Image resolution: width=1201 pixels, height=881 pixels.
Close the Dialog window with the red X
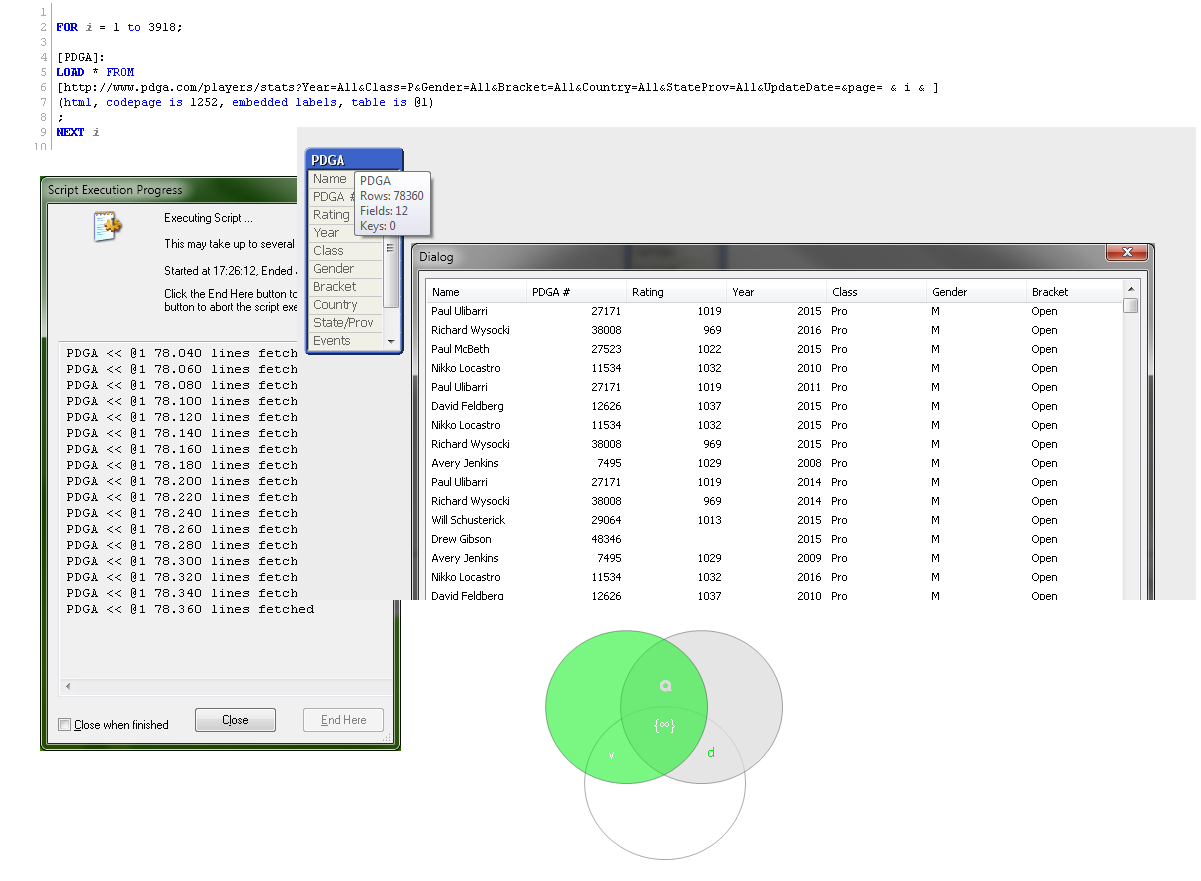[x=1127, y=253]
